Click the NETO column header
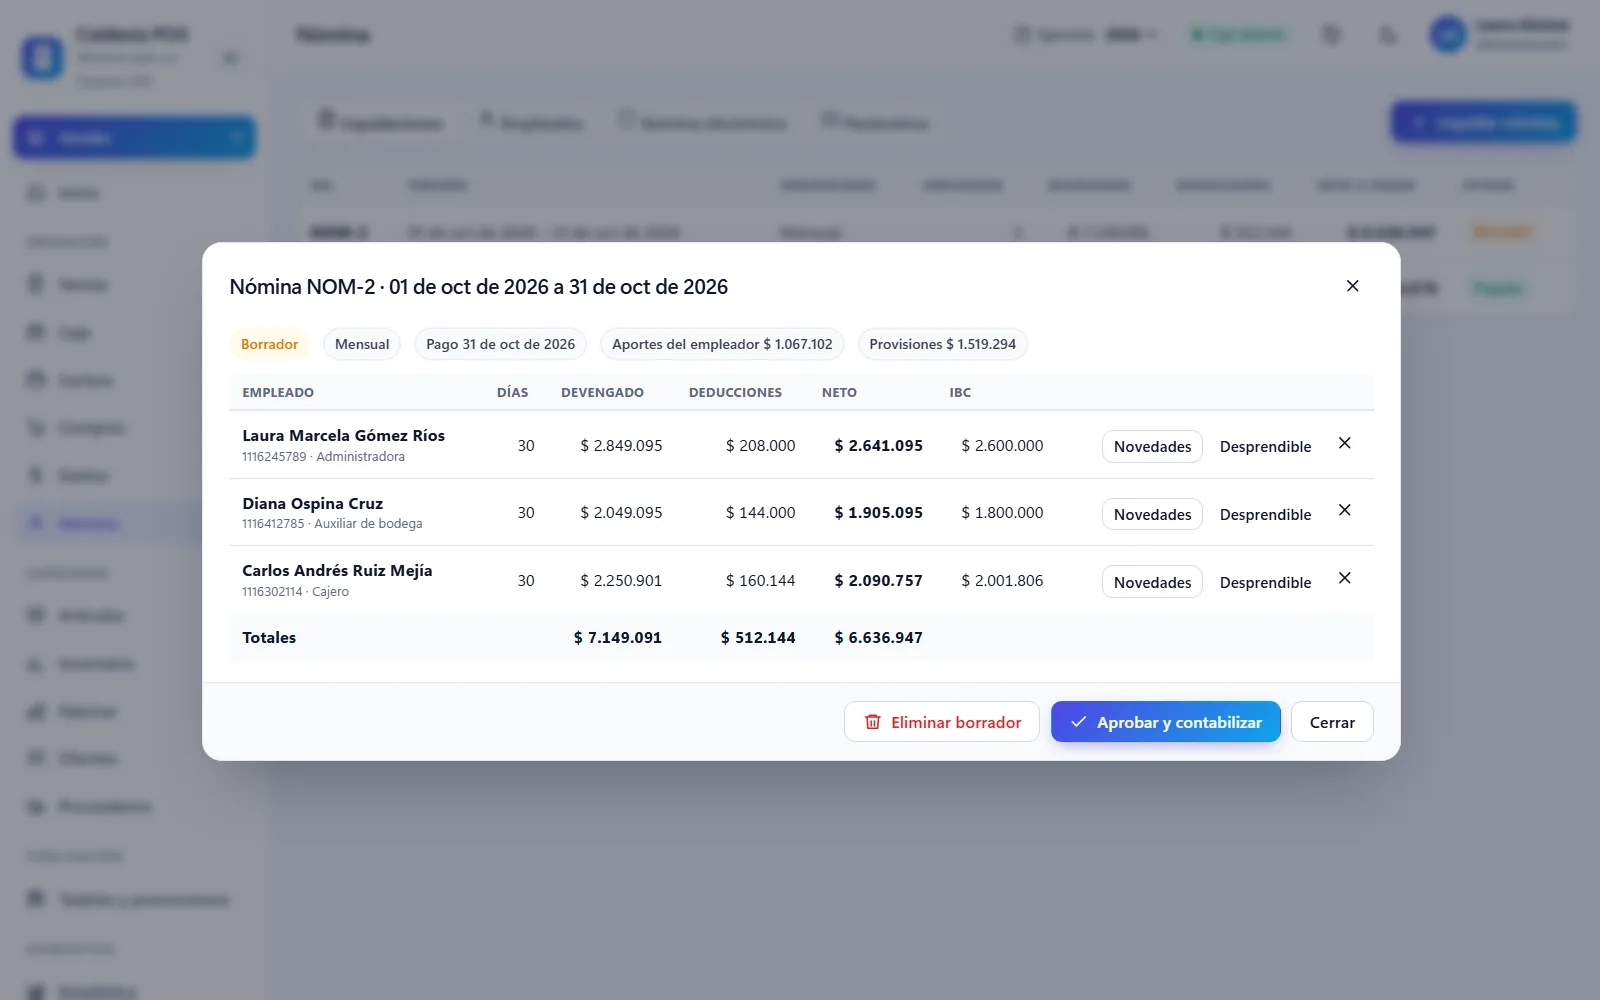 pyautogui.click(x=839, y=392)
